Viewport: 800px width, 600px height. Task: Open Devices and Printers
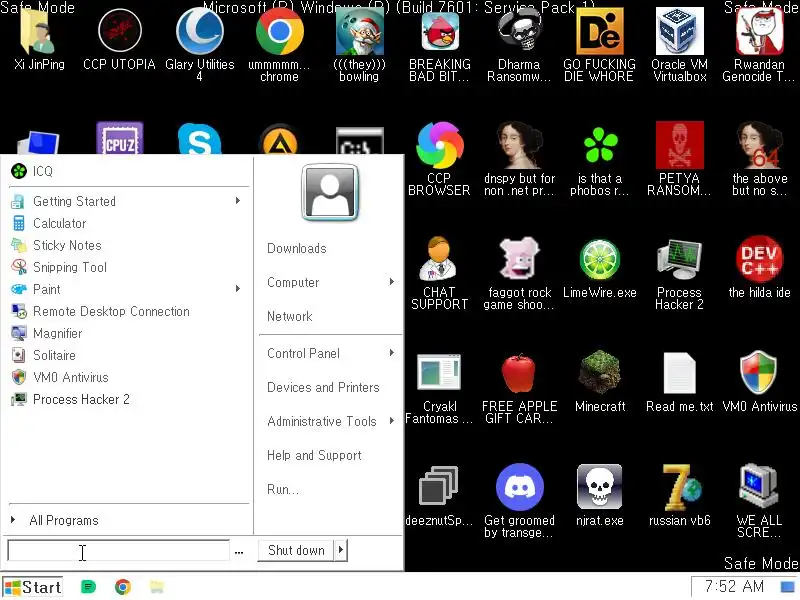point(323,387)
